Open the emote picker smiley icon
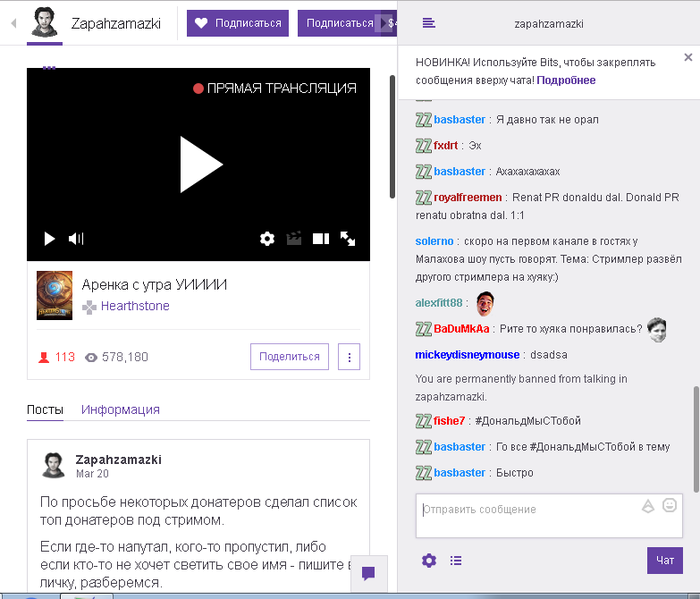 click(669, 505)
